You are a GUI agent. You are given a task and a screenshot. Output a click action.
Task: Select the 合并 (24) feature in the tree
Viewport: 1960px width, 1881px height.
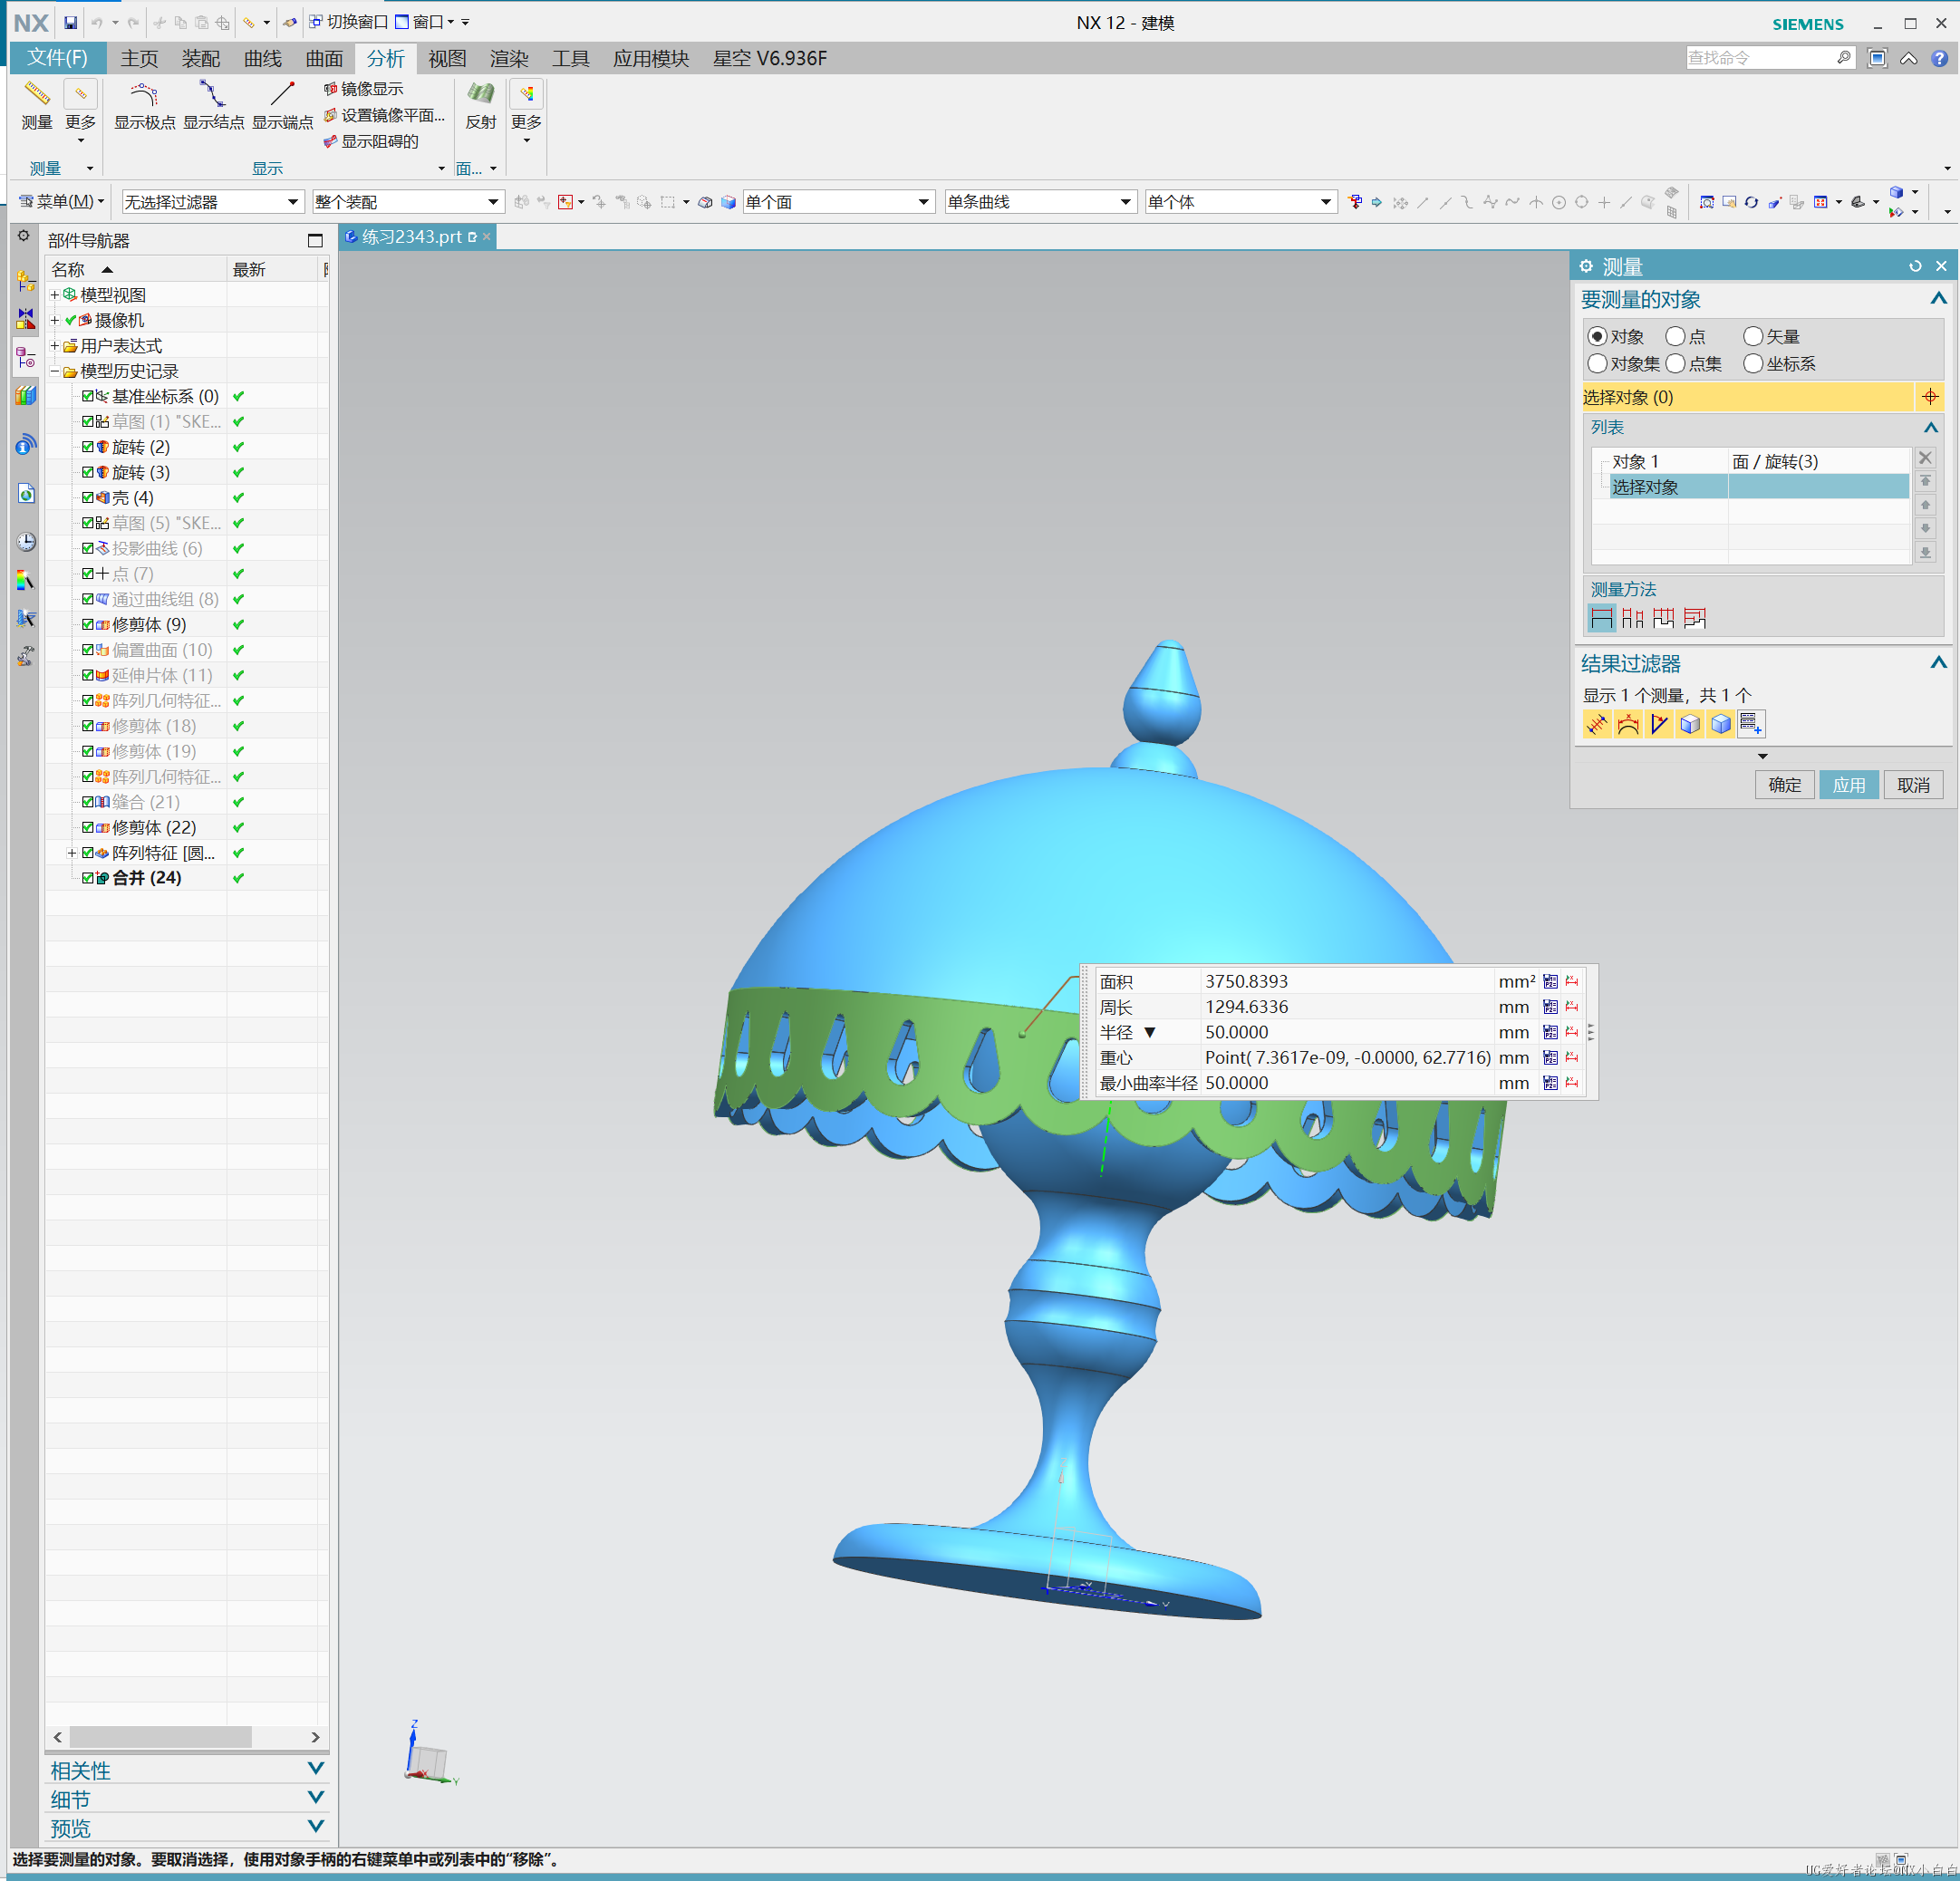pos(146,877)
